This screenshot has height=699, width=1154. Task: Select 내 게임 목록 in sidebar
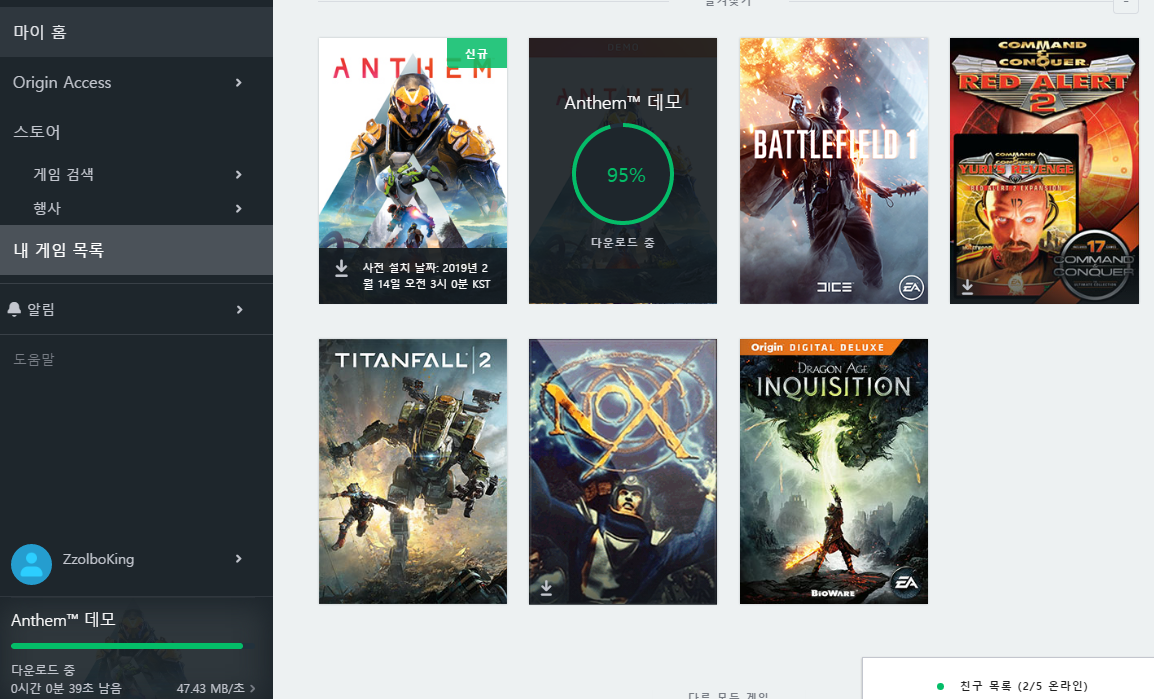[x=58, y=250]
